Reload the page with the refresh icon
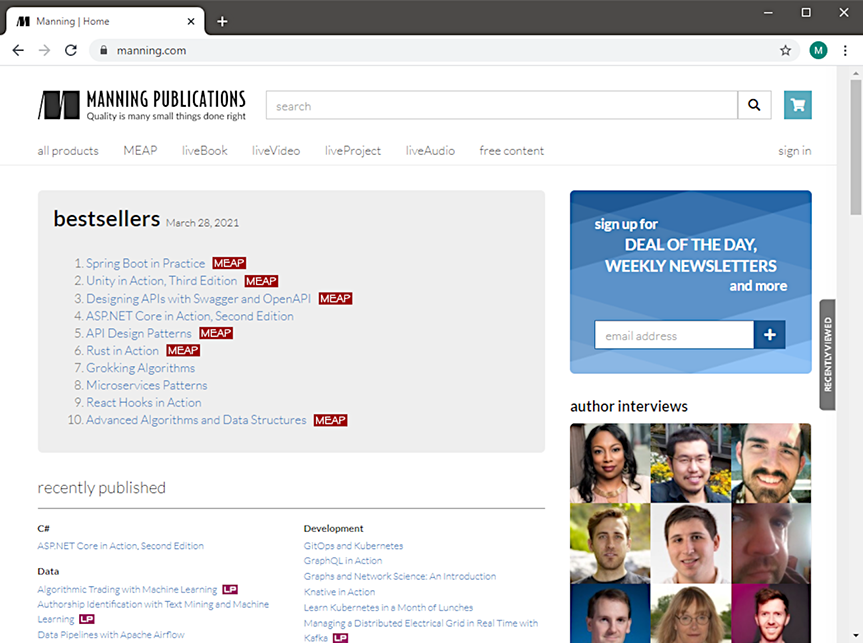The width and height of the screenshot is (863, 643). coord(71,51)
